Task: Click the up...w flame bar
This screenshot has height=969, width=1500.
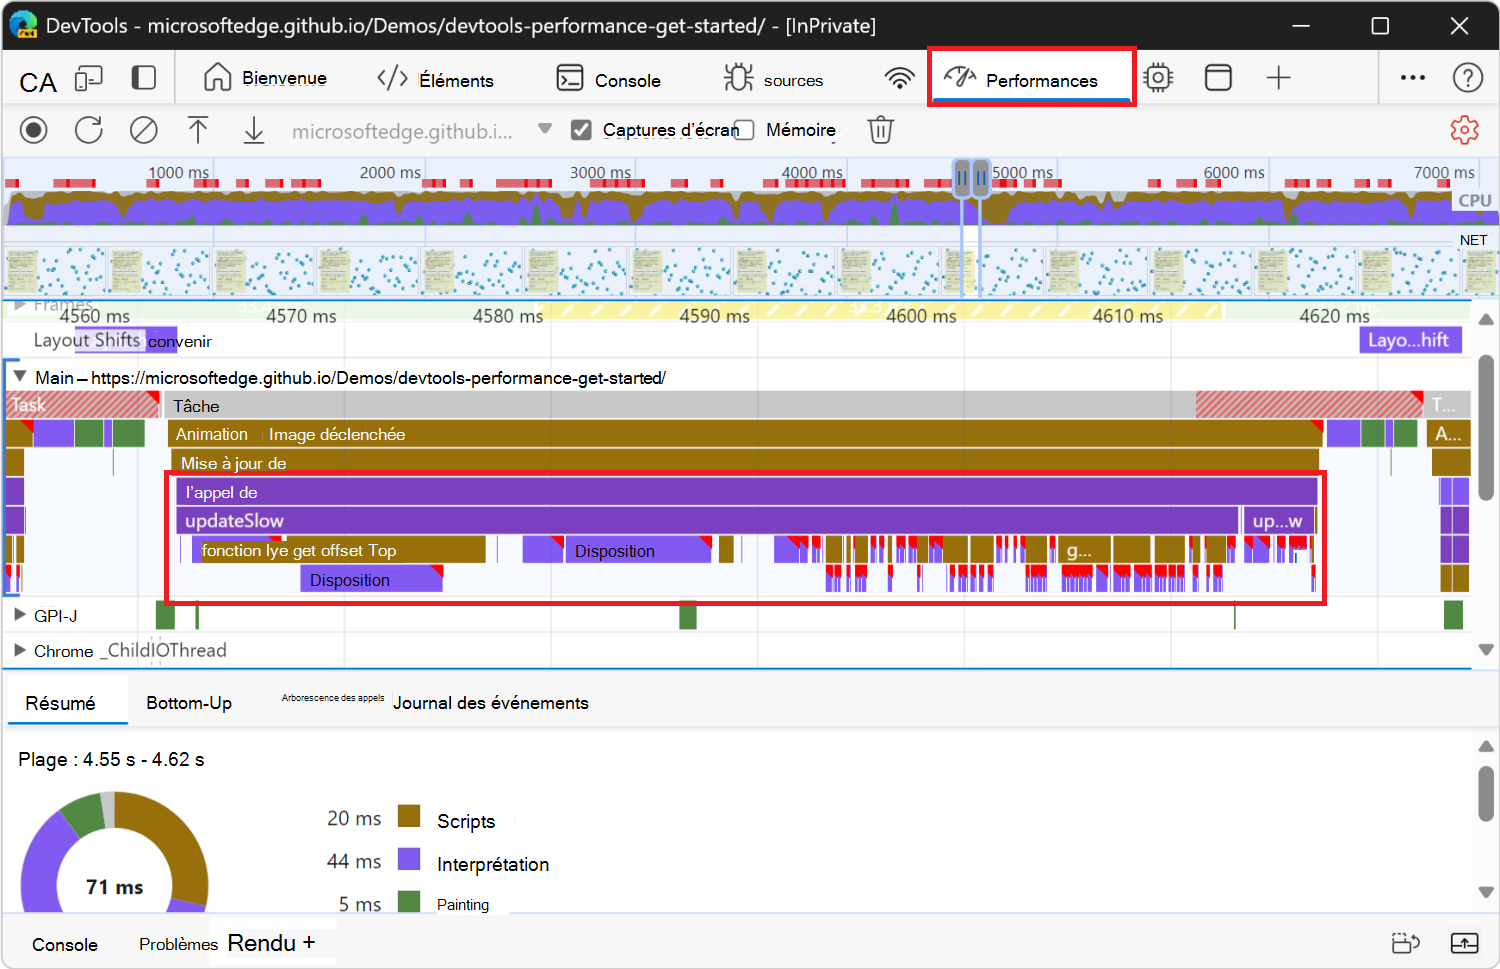Action: [1278, 521]
